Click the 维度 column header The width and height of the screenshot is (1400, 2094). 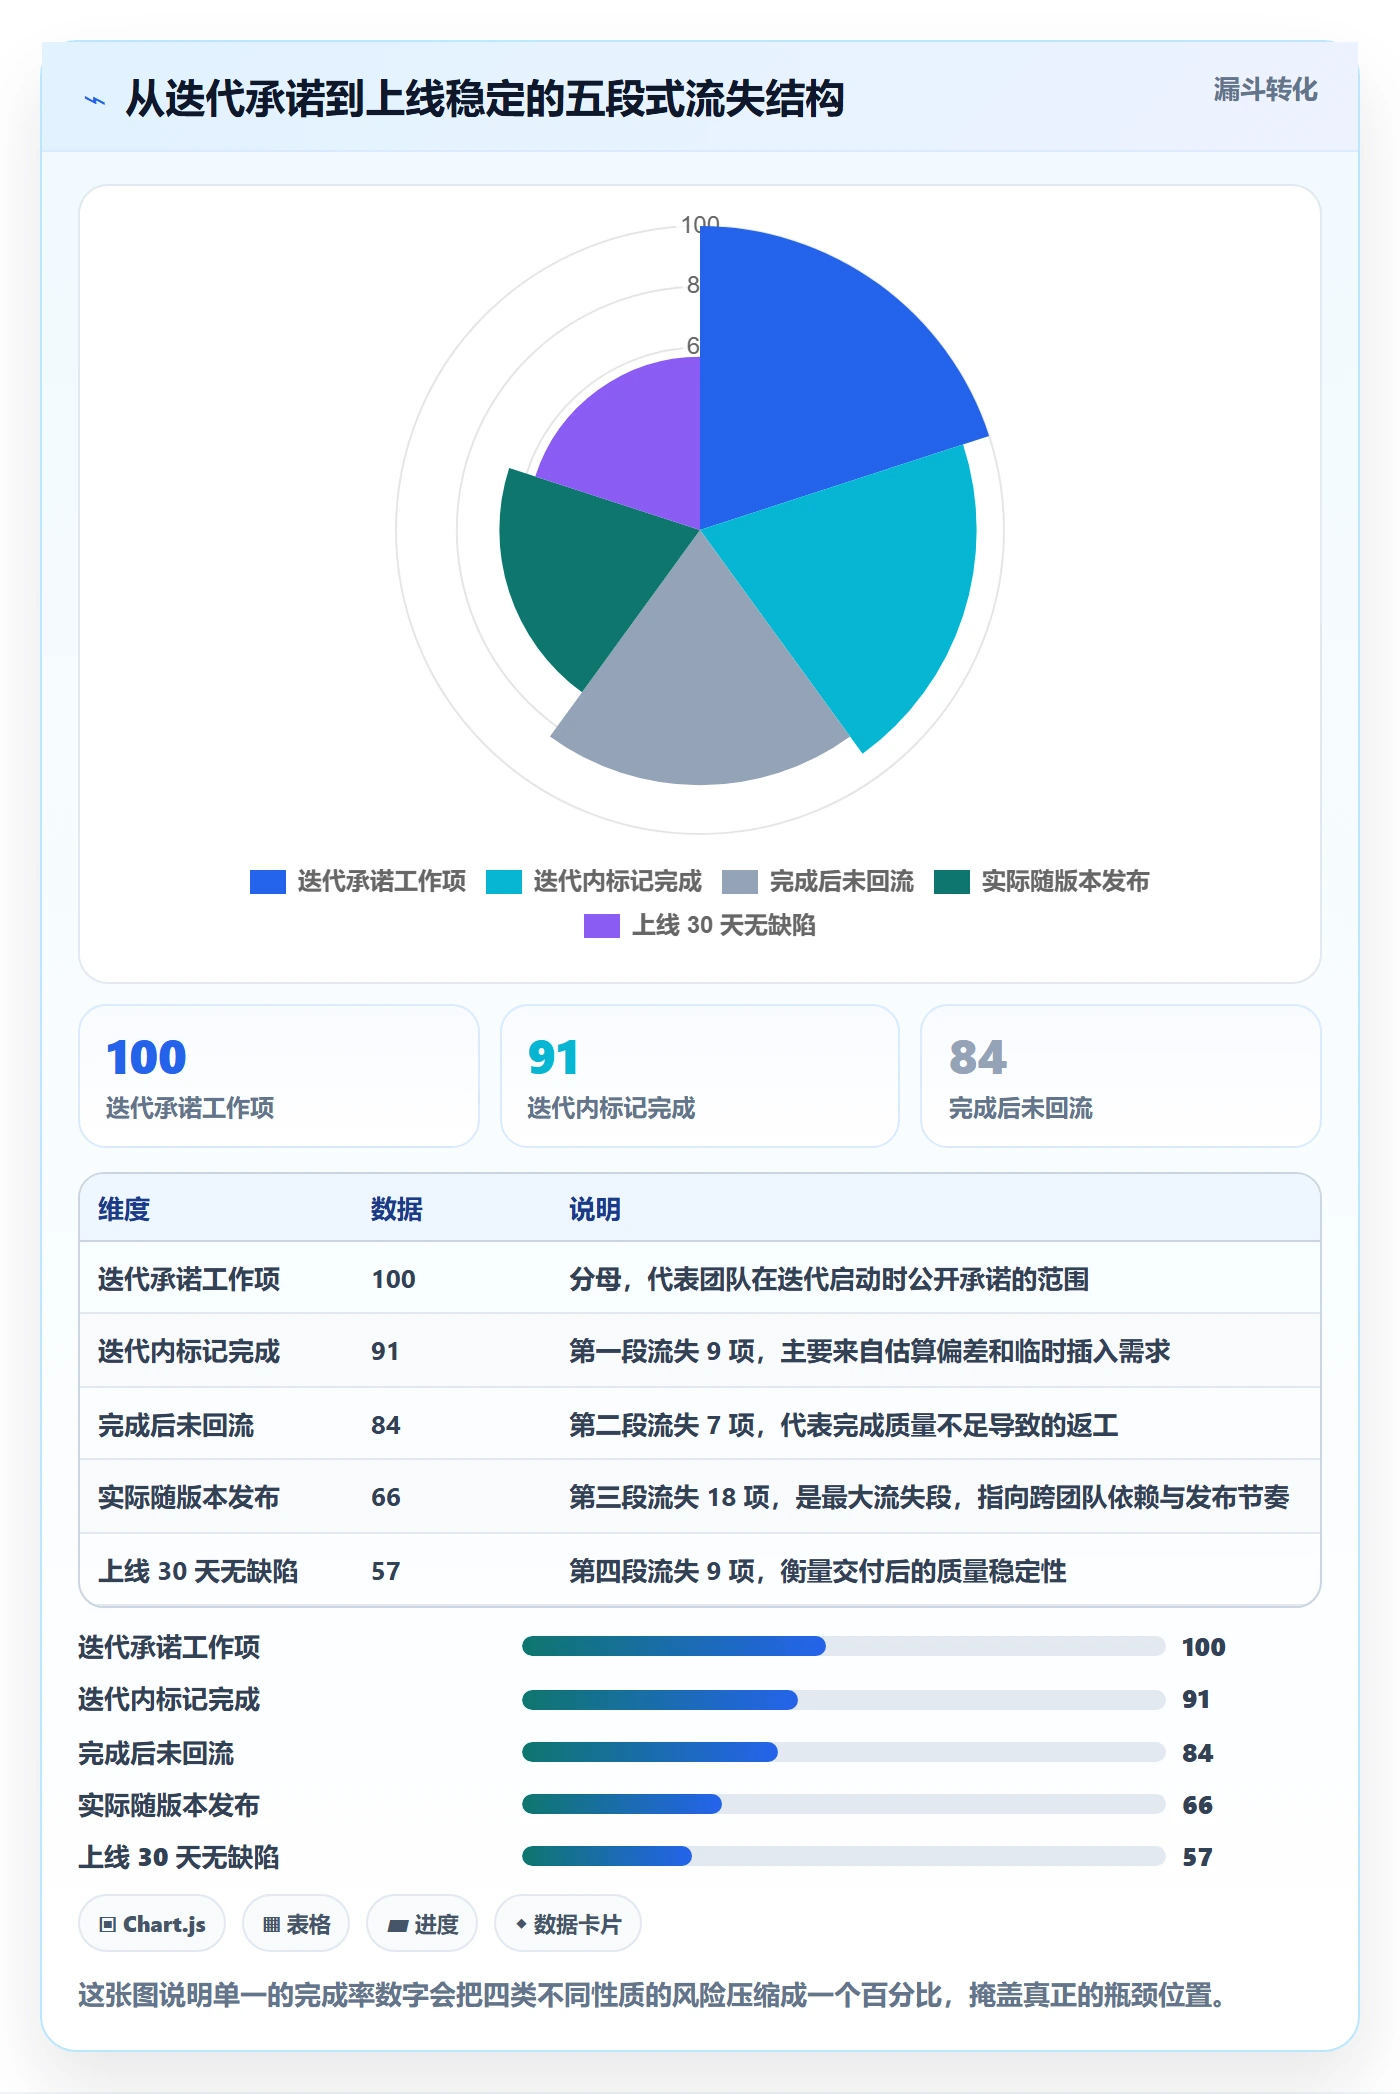pos(124,1209)
